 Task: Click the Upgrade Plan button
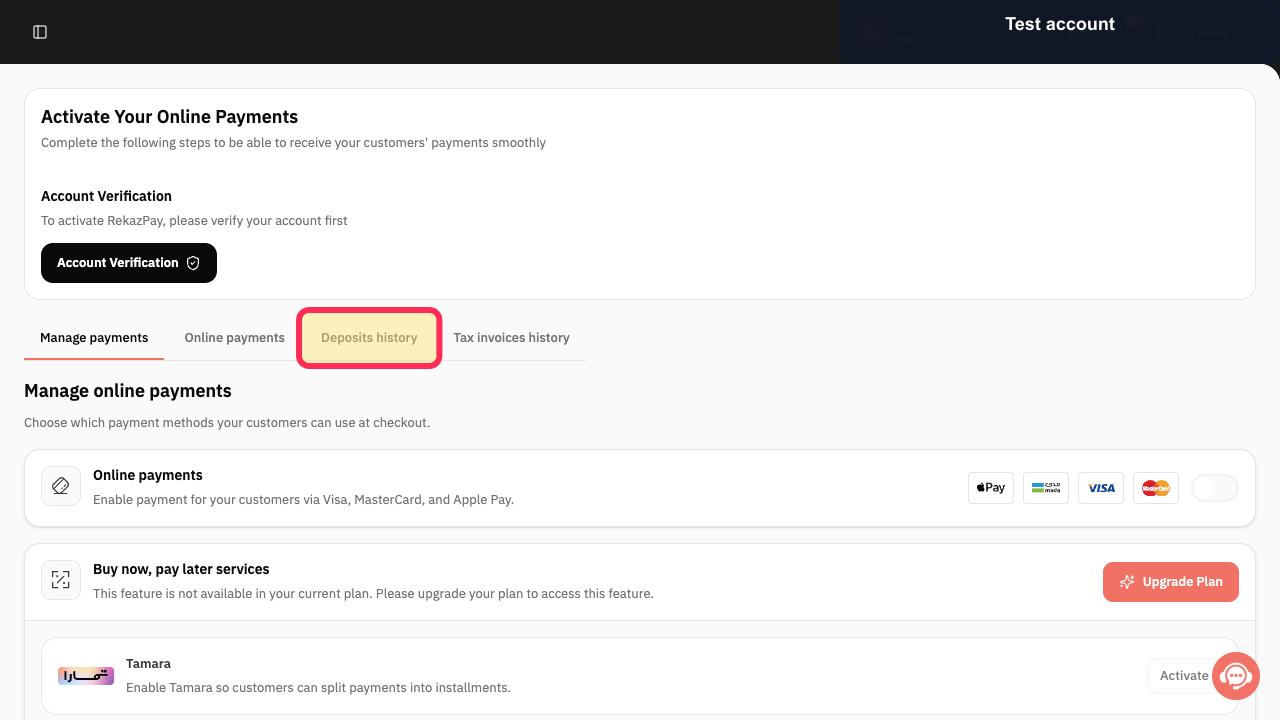pos(1171,582)
